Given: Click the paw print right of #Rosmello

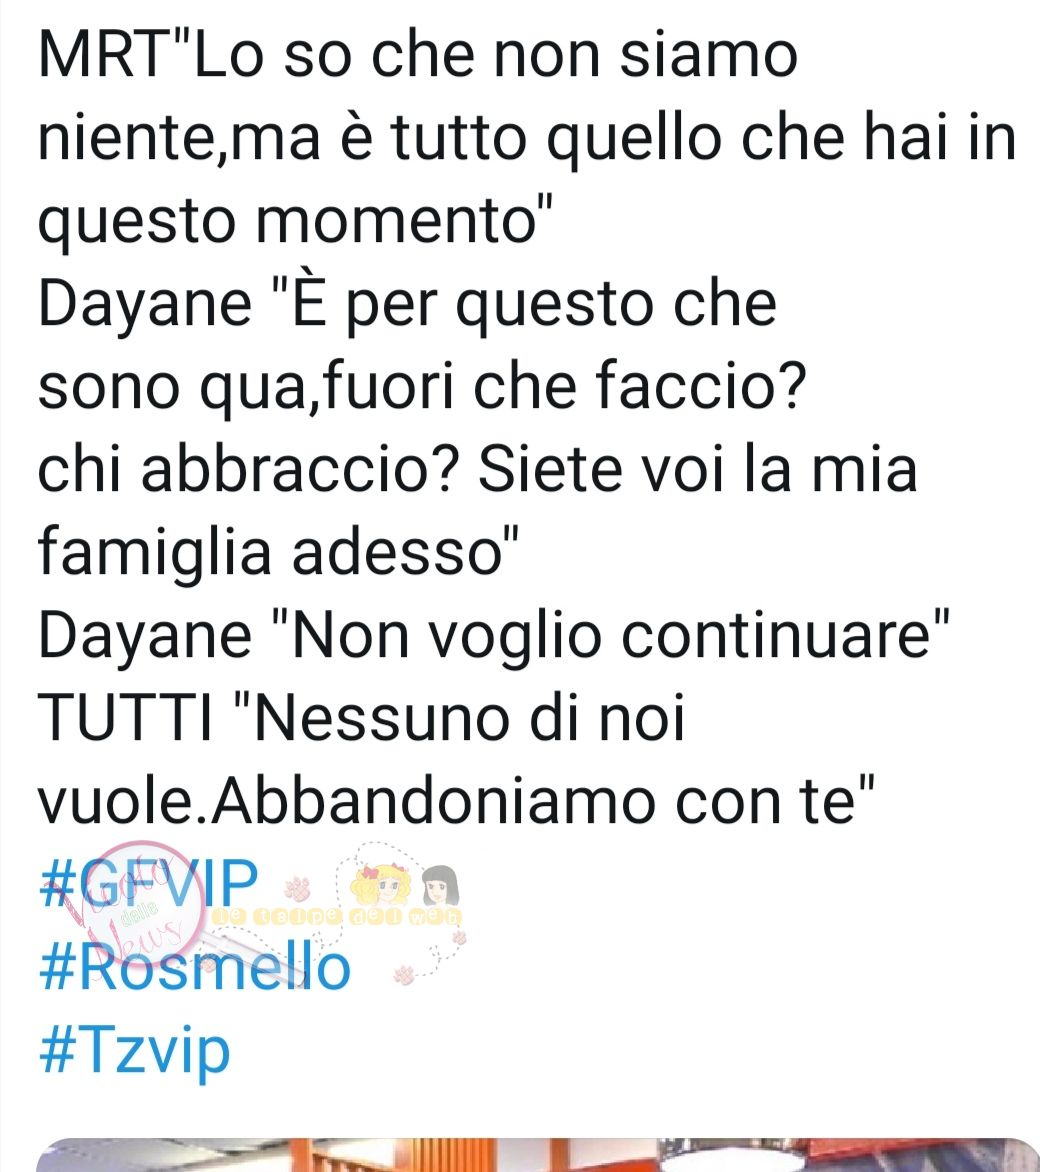Looking at the screenshot, I should pyautogui.click(x=404, y=975).
